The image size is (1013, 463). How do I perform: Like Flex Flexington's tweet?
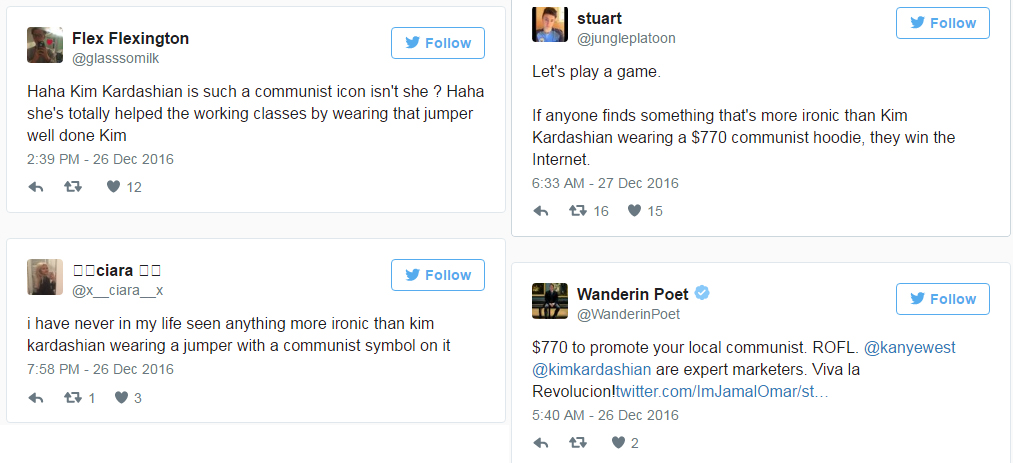pyautogui.click(x=113, y=186)
